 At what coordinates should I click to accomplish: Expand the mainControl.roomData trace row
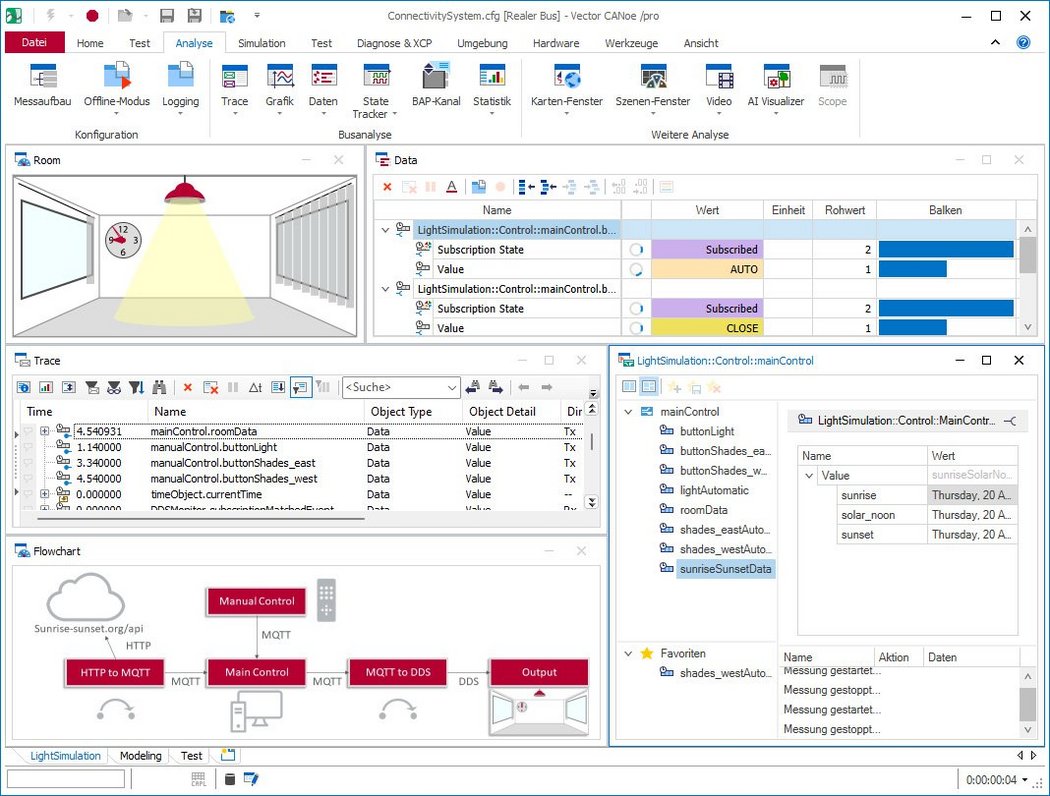click(x=45, y=431)
